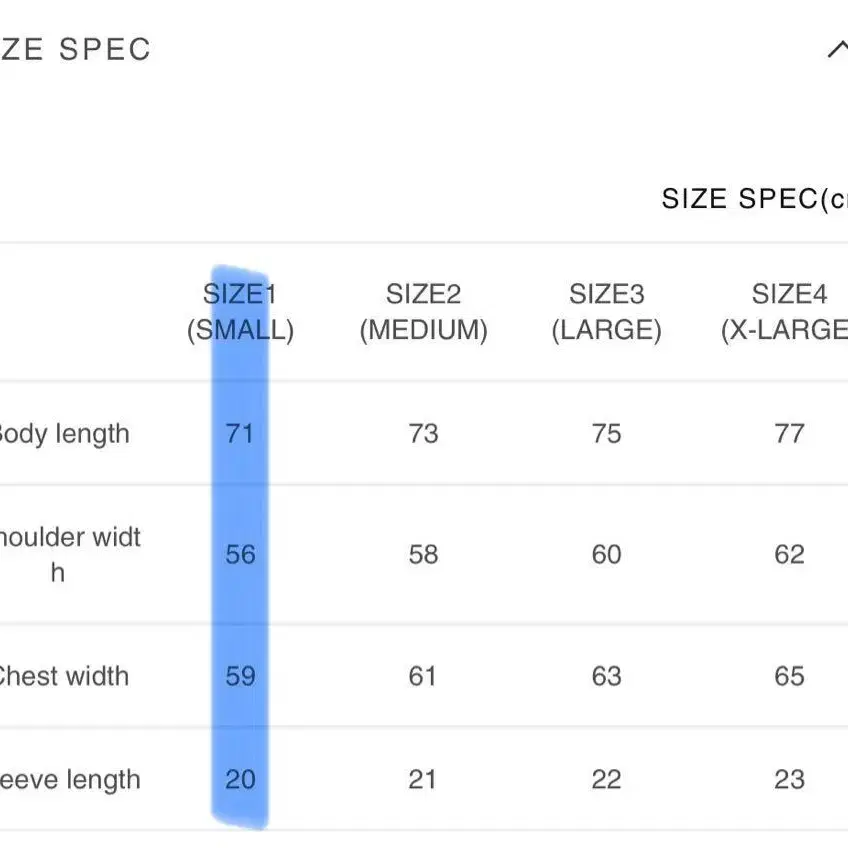Click sleeve length value 22 for large
Image resolution: width=848 pixels, height=848 pixels.
pyautogui.click(x=606, y=779)
